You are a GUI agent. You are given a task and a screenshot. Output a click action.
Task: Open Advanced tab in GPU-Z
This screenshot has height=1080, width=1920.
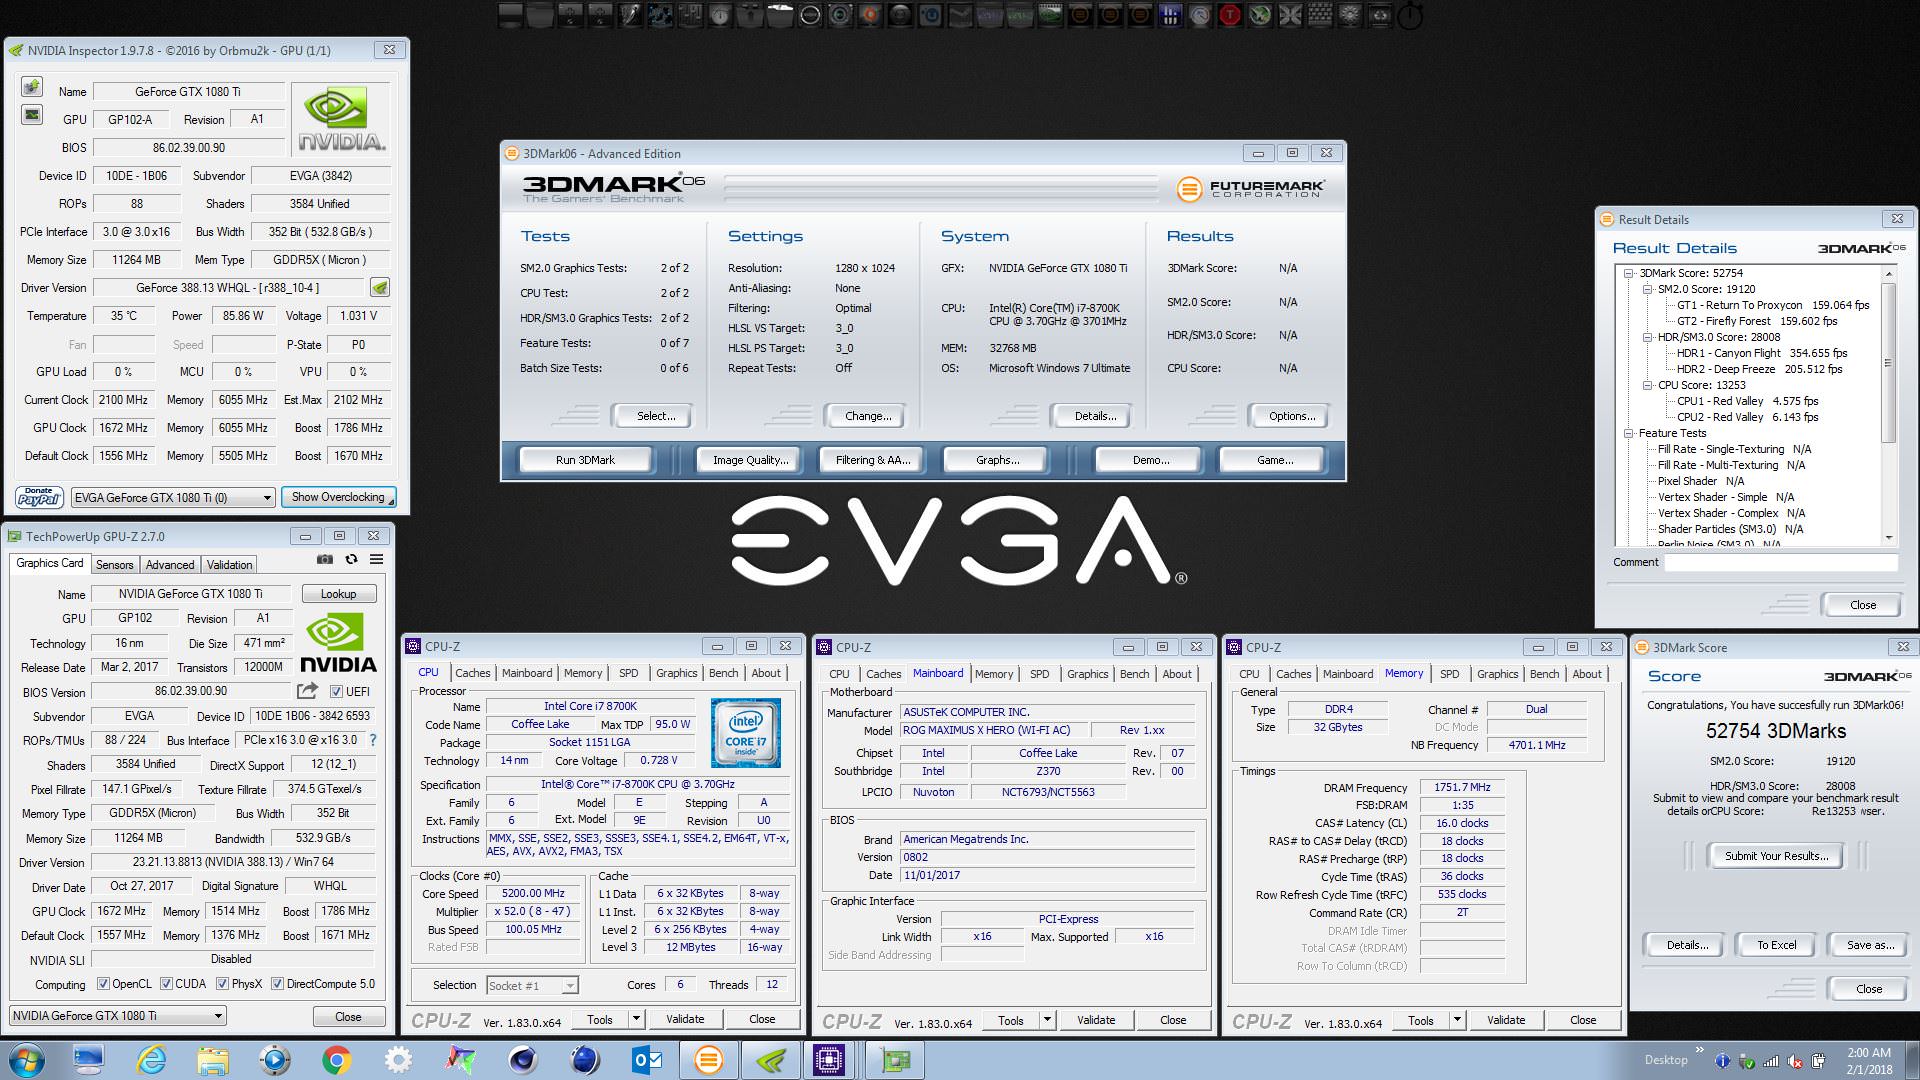(x=170, y=565)
